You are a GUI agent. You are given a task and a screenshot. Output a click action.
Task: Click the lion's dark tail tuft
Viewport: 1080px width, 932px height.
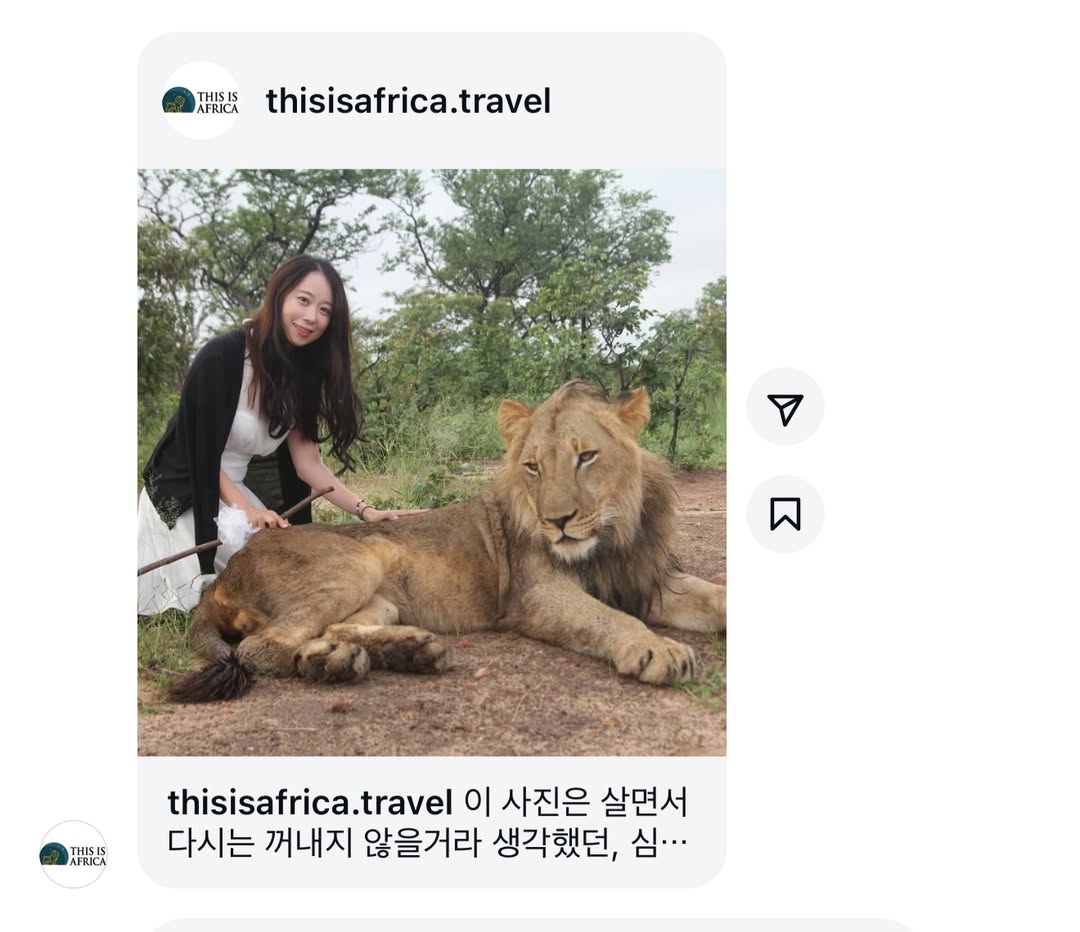pos(212,680)
